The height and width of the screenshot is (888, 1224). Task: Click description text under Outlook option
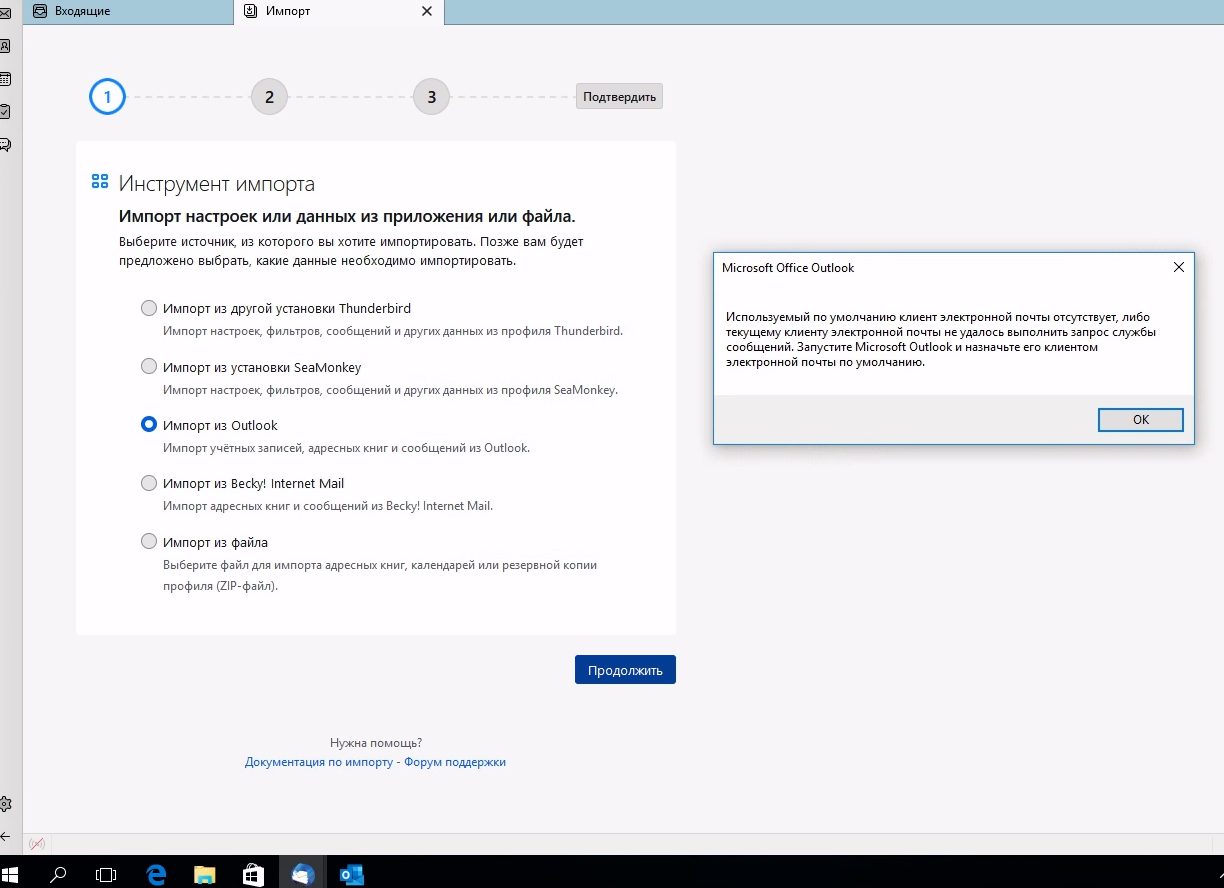[346, 448]
